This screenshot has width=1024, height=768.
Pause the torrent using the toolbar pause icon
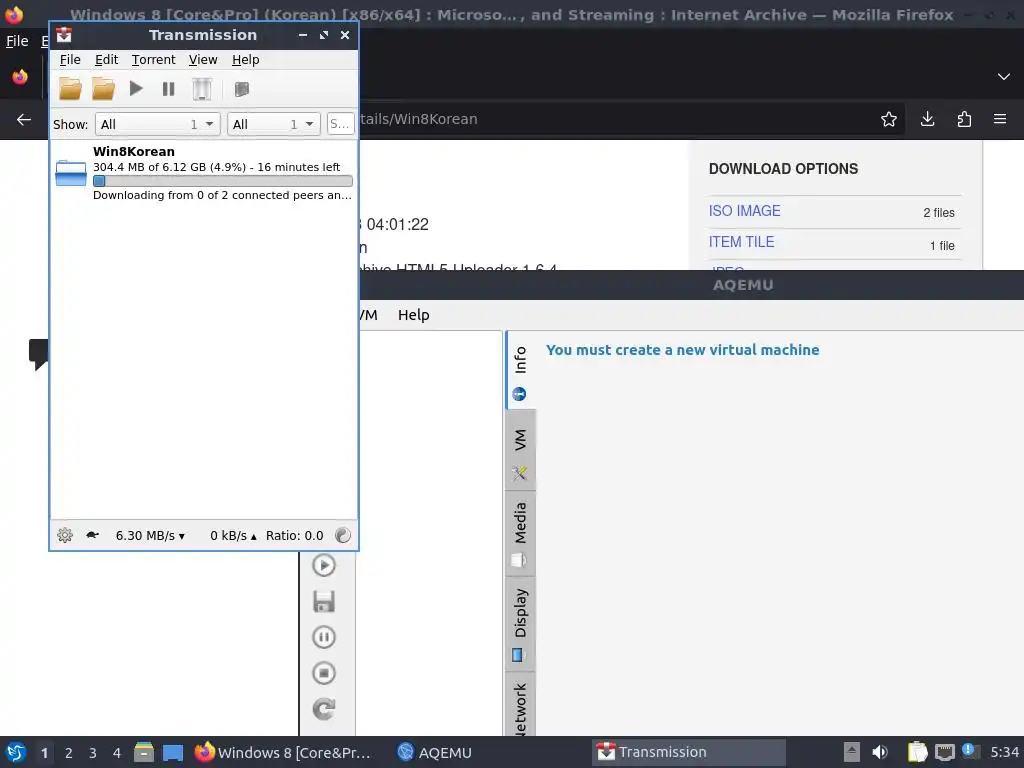(x=168, y=89)
